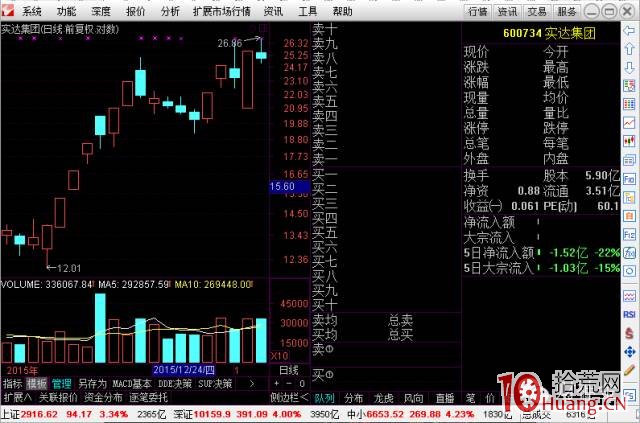Select the 直播 tab

click(444, 398)
